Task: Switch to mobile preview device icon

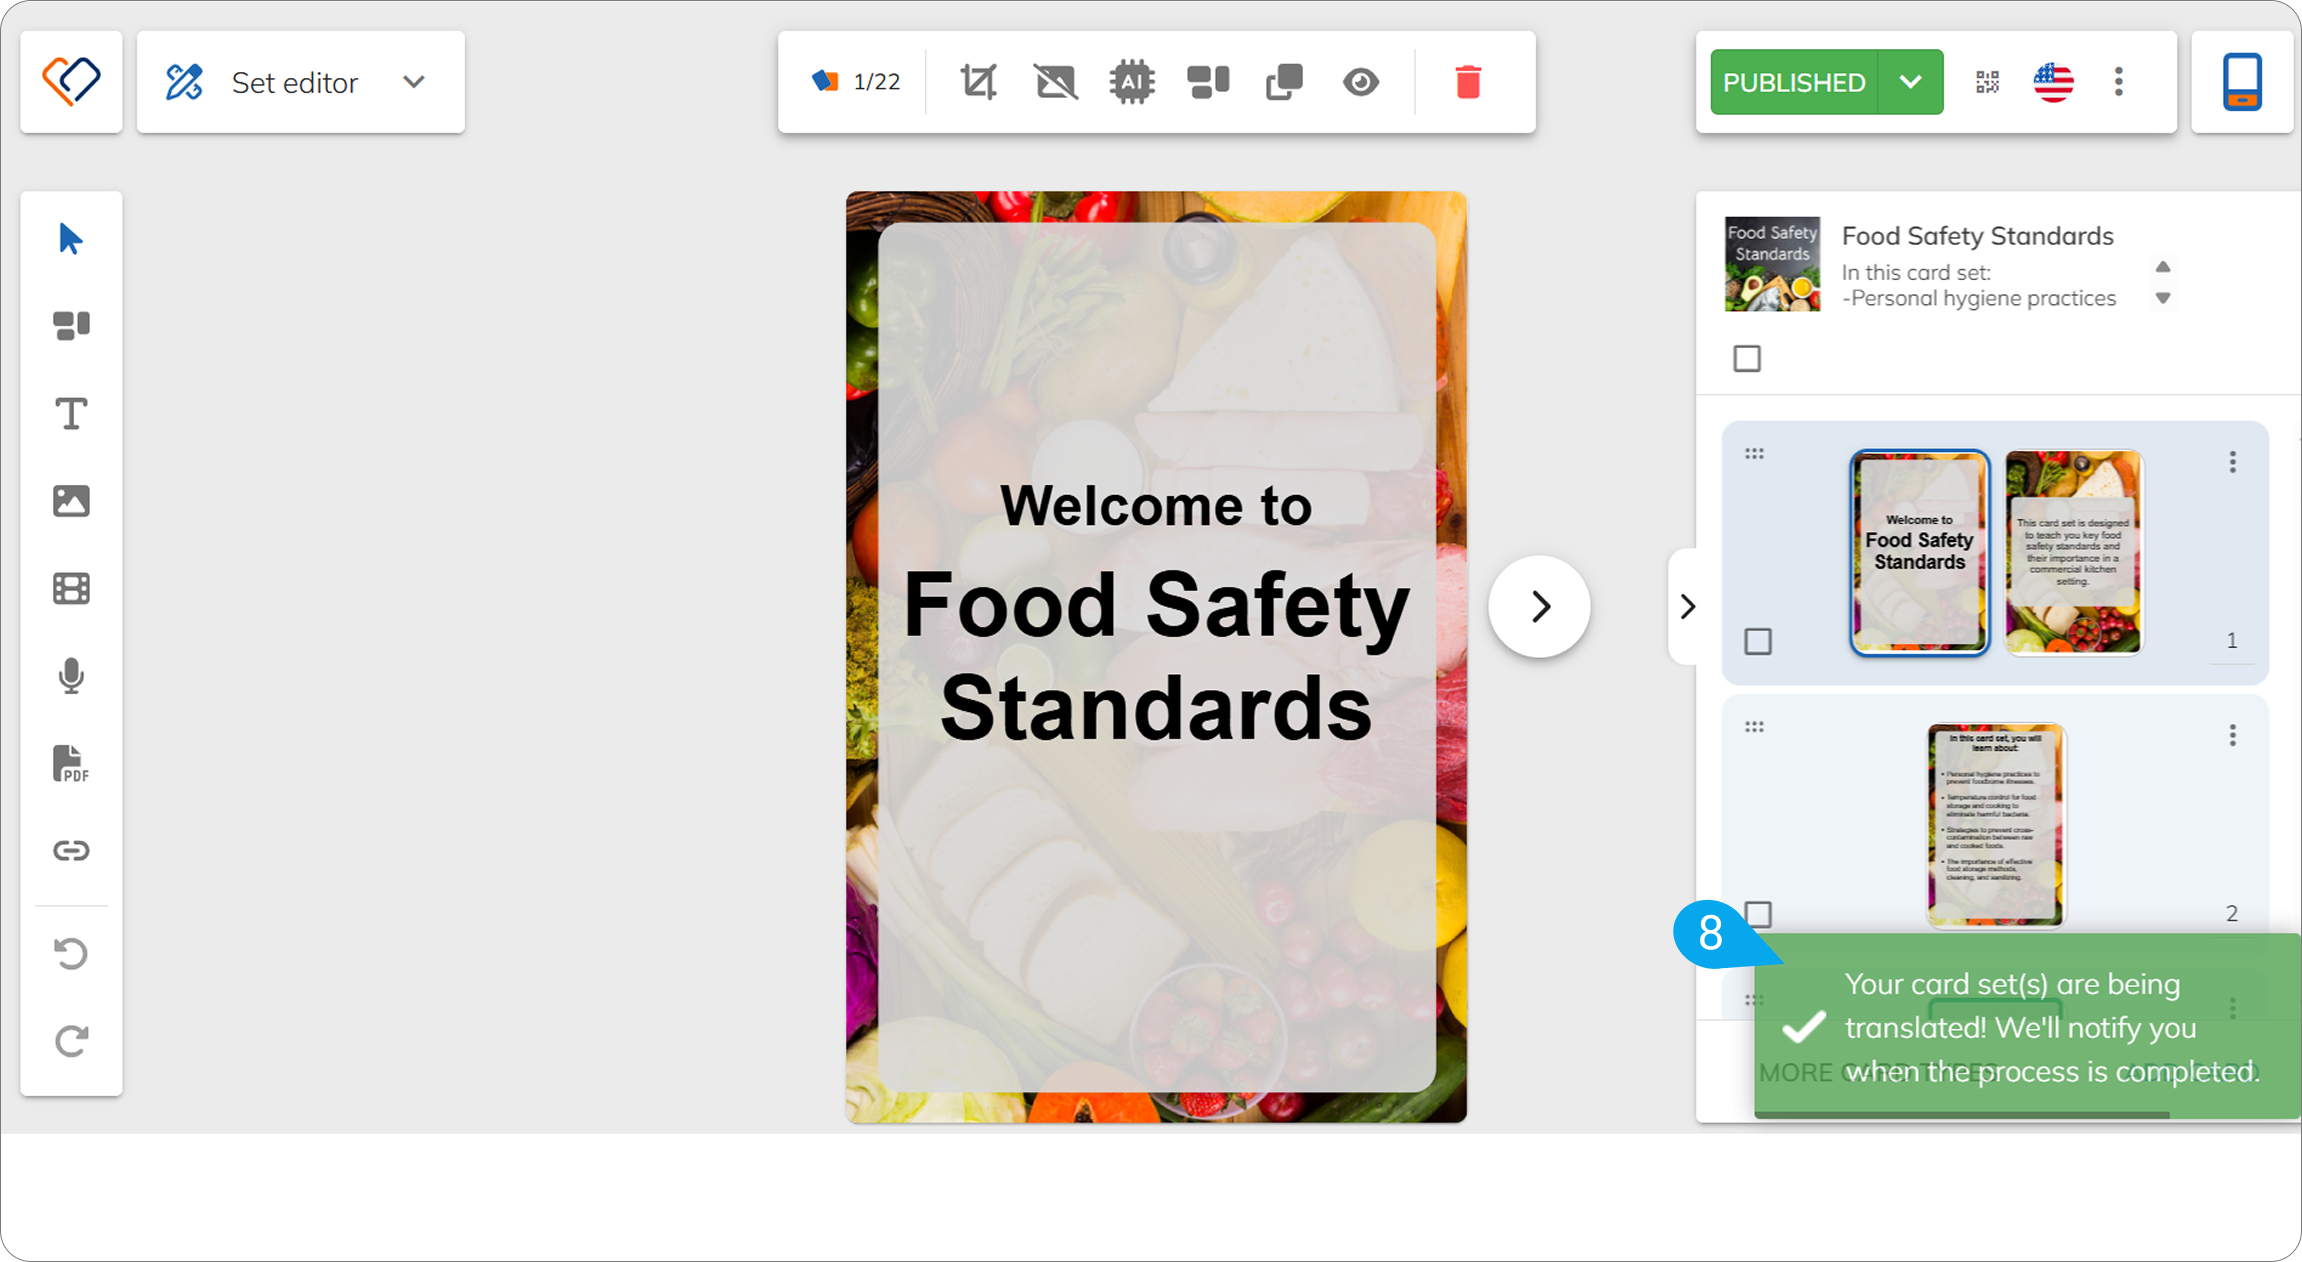Action: 2242,82
